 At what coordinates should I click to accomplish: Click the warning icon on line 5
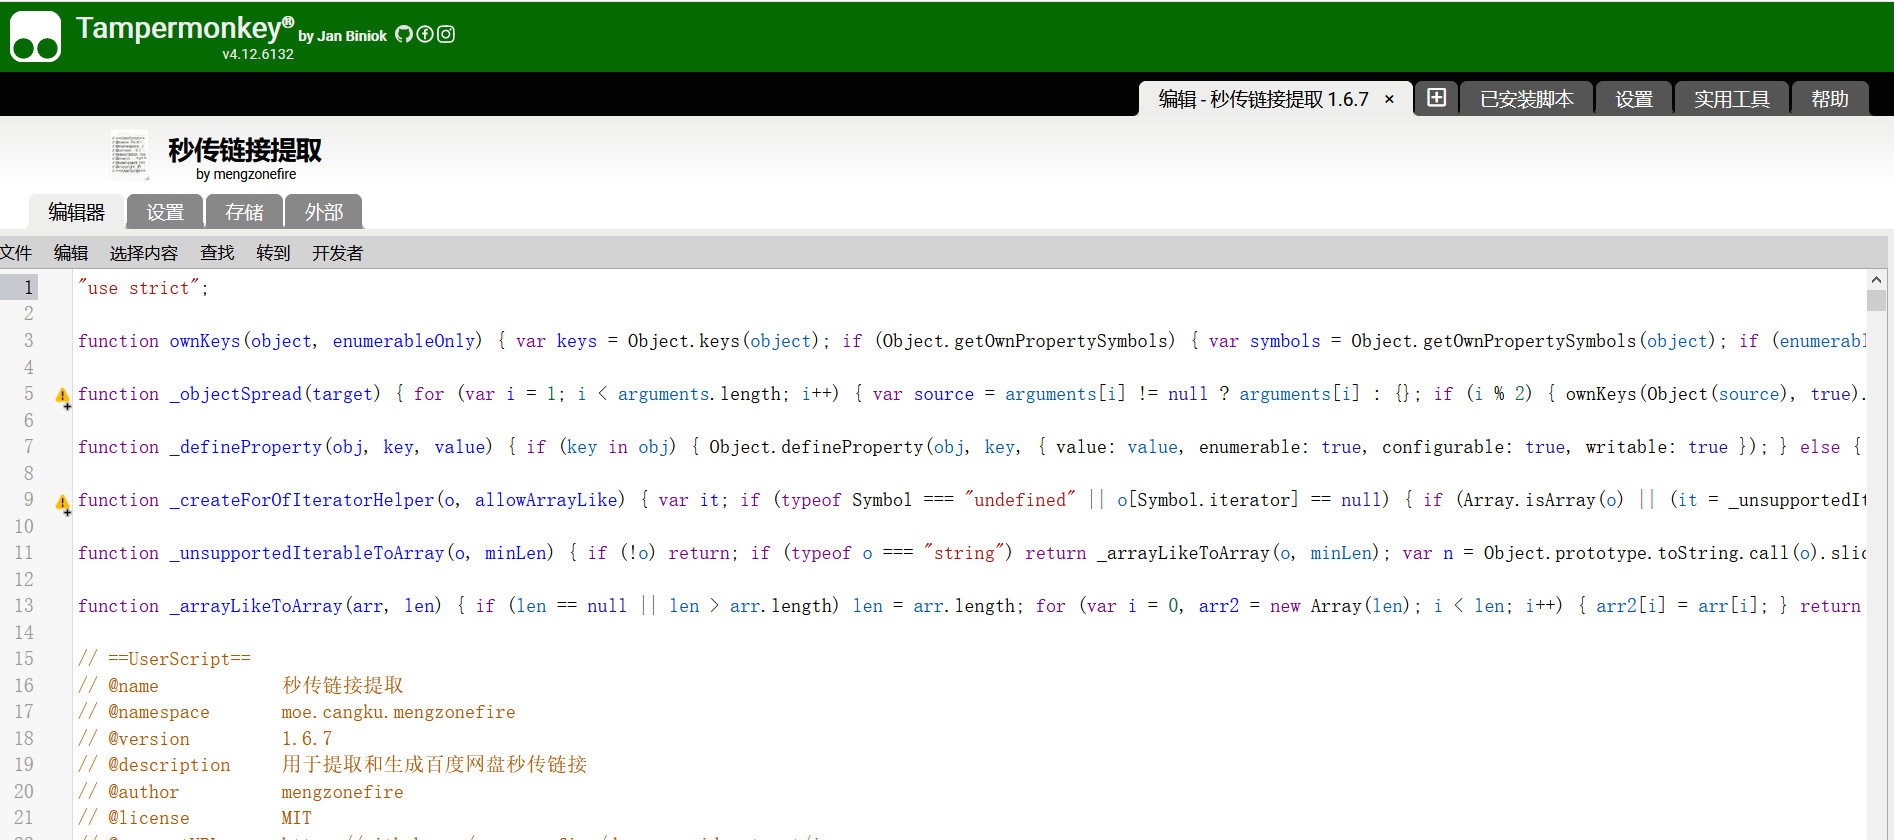click(x=63, y=396)
